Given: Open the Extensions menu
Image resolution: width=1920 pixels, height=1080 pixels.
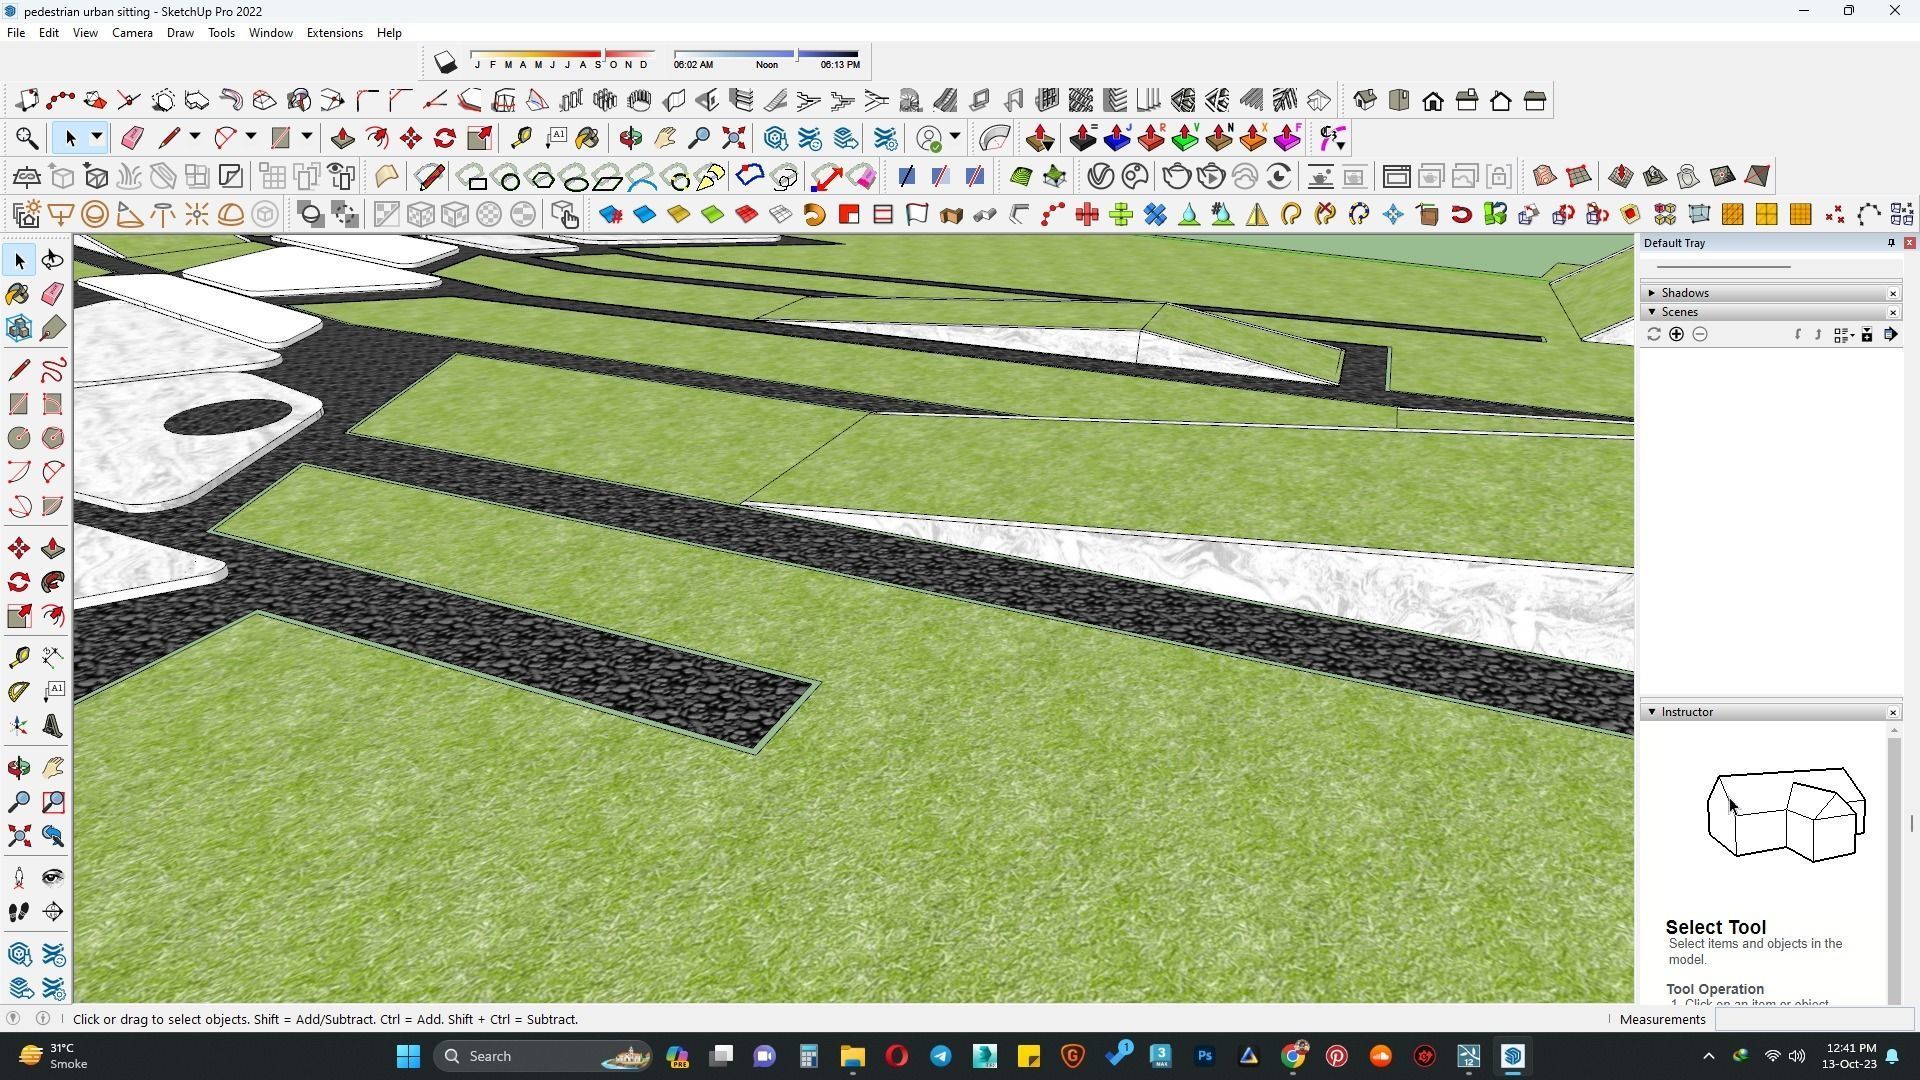Looking at the screenshot, I should click(x=334, y=33).
